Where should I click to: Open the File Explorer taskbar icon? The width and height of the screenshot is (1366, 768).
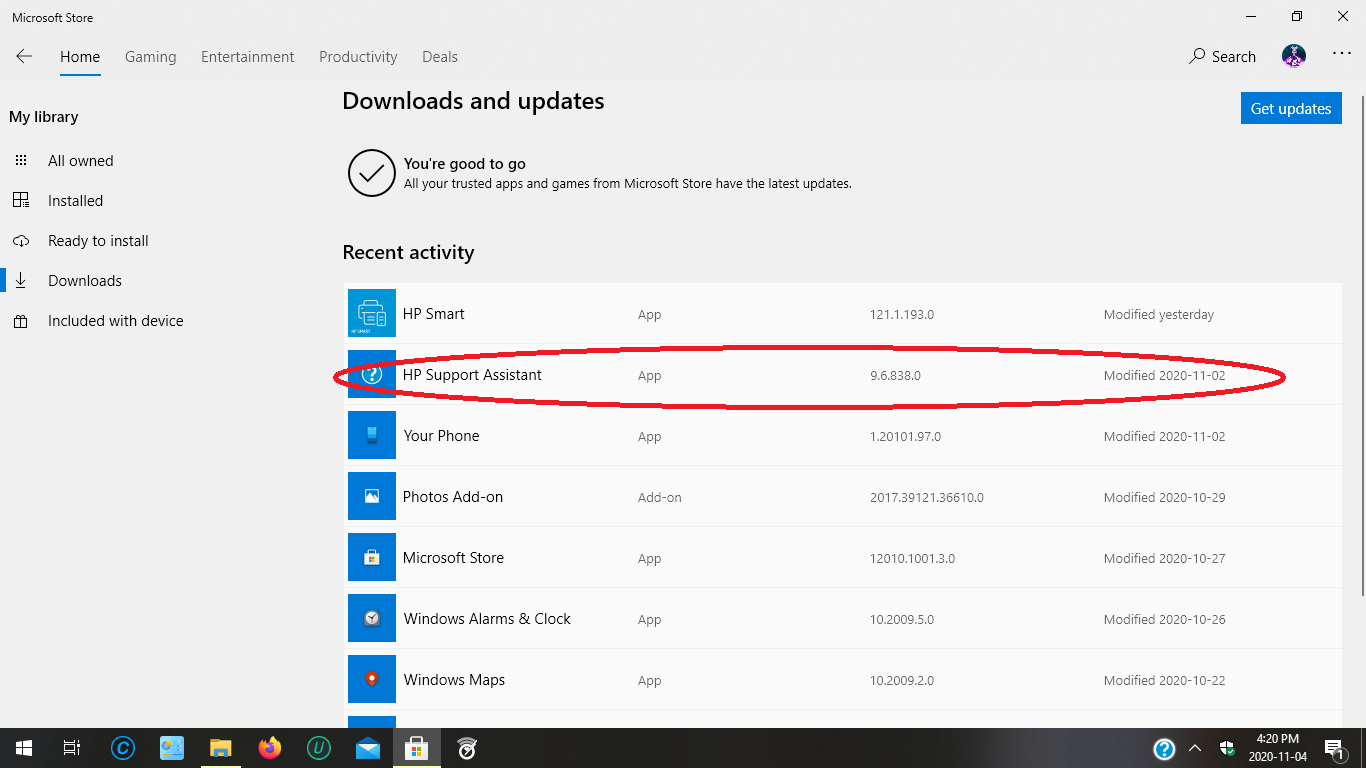(221, 748)
